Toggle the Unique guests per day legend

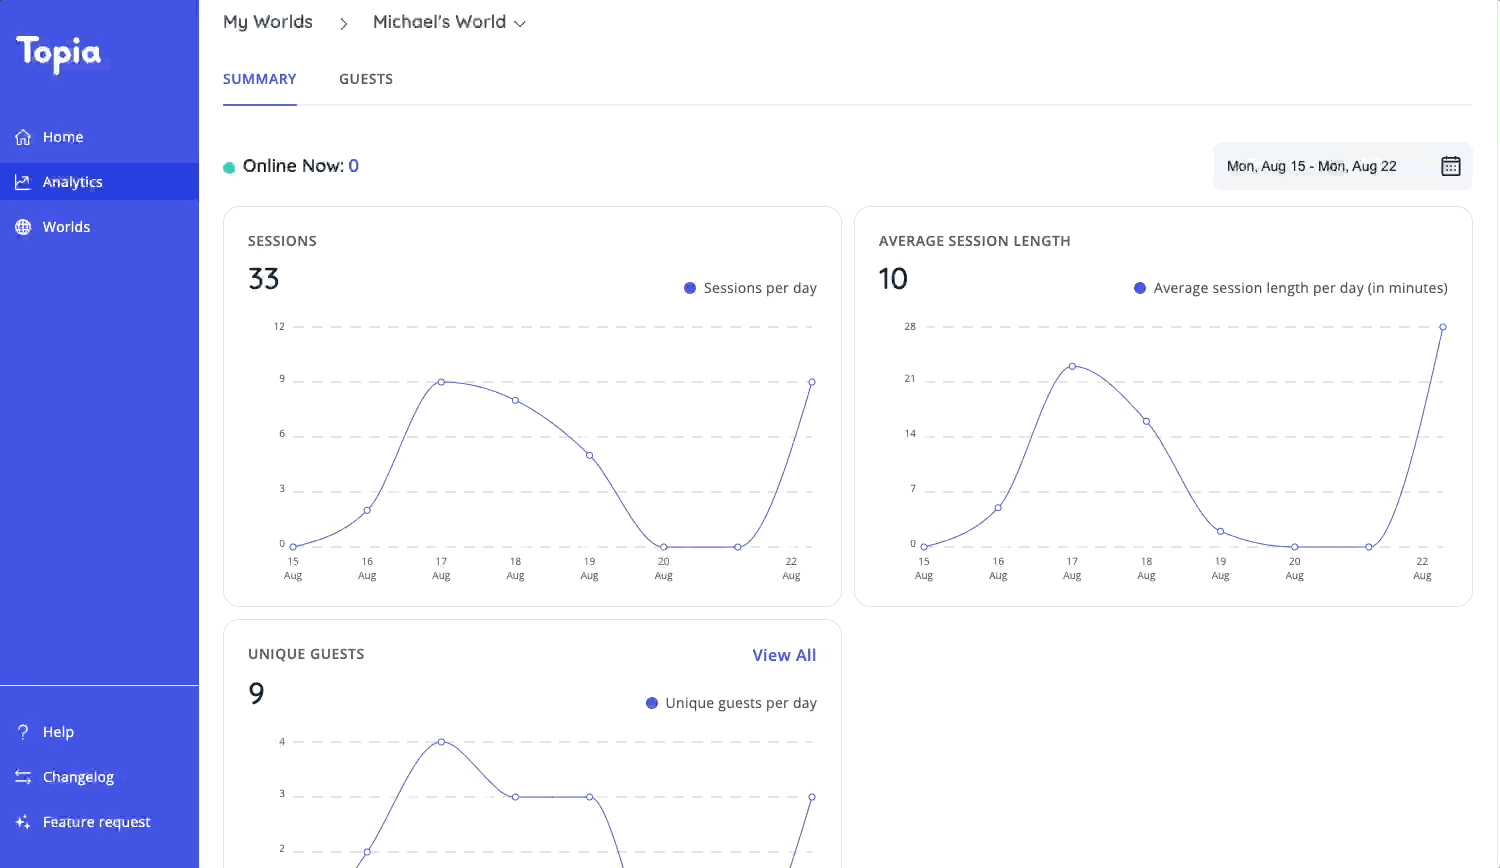coord(731,703)
